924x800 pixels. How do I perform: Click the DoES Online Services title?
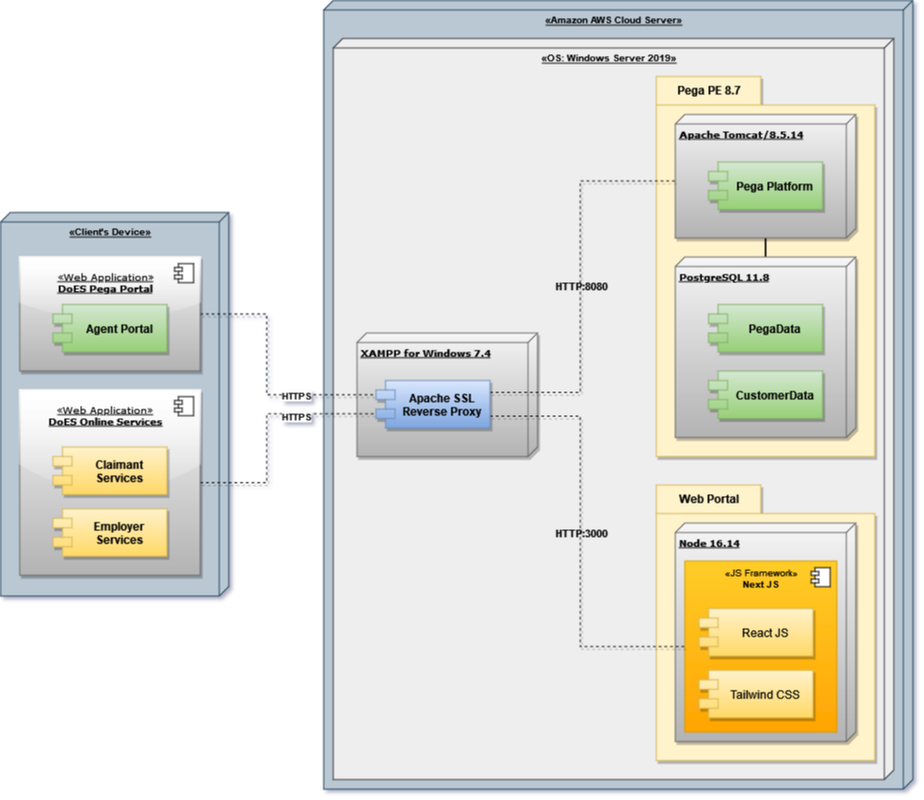click(105, 422)
